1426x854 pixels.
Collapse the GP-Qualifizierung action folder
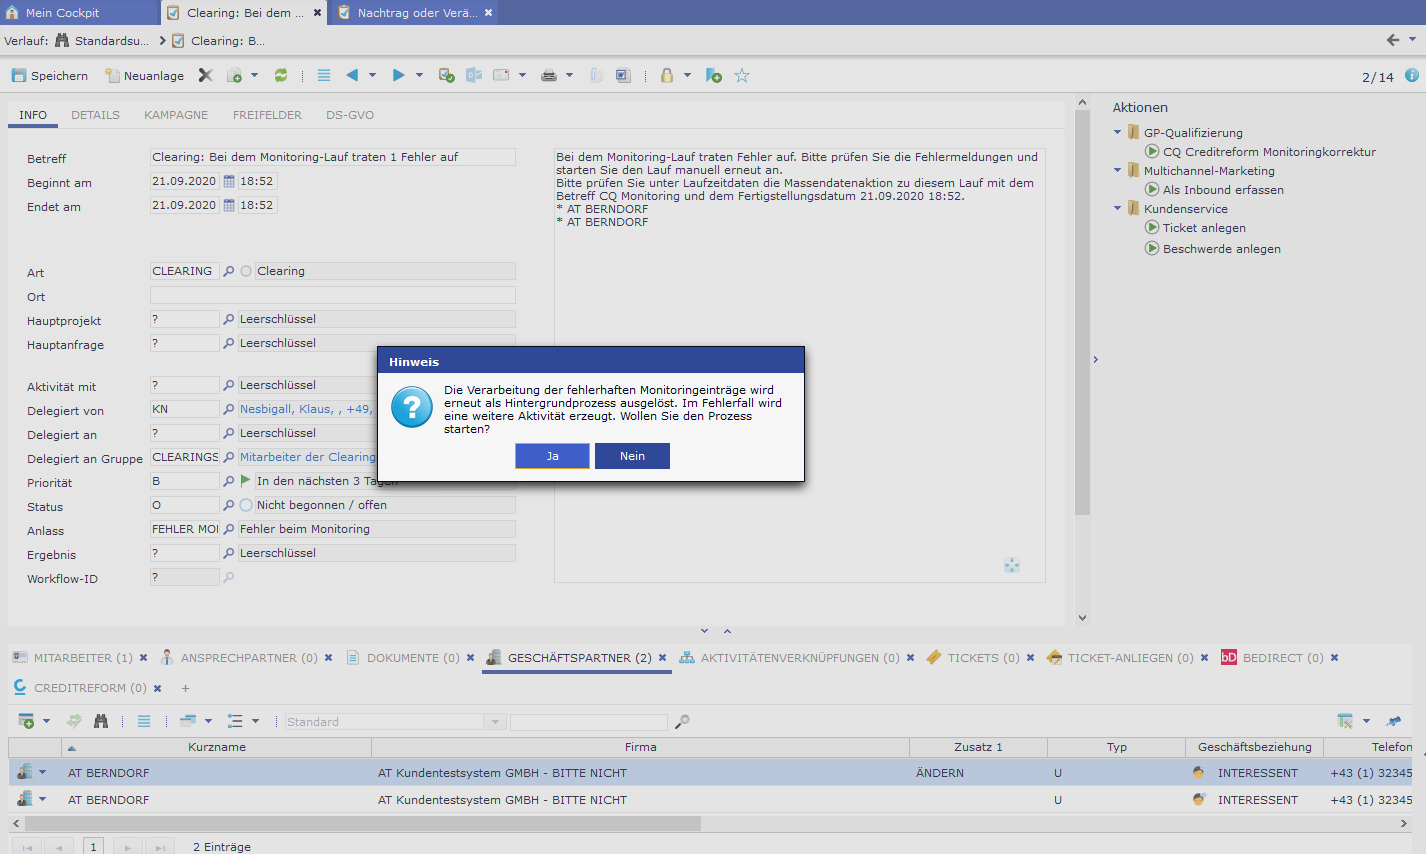(x=1118, y=132)
